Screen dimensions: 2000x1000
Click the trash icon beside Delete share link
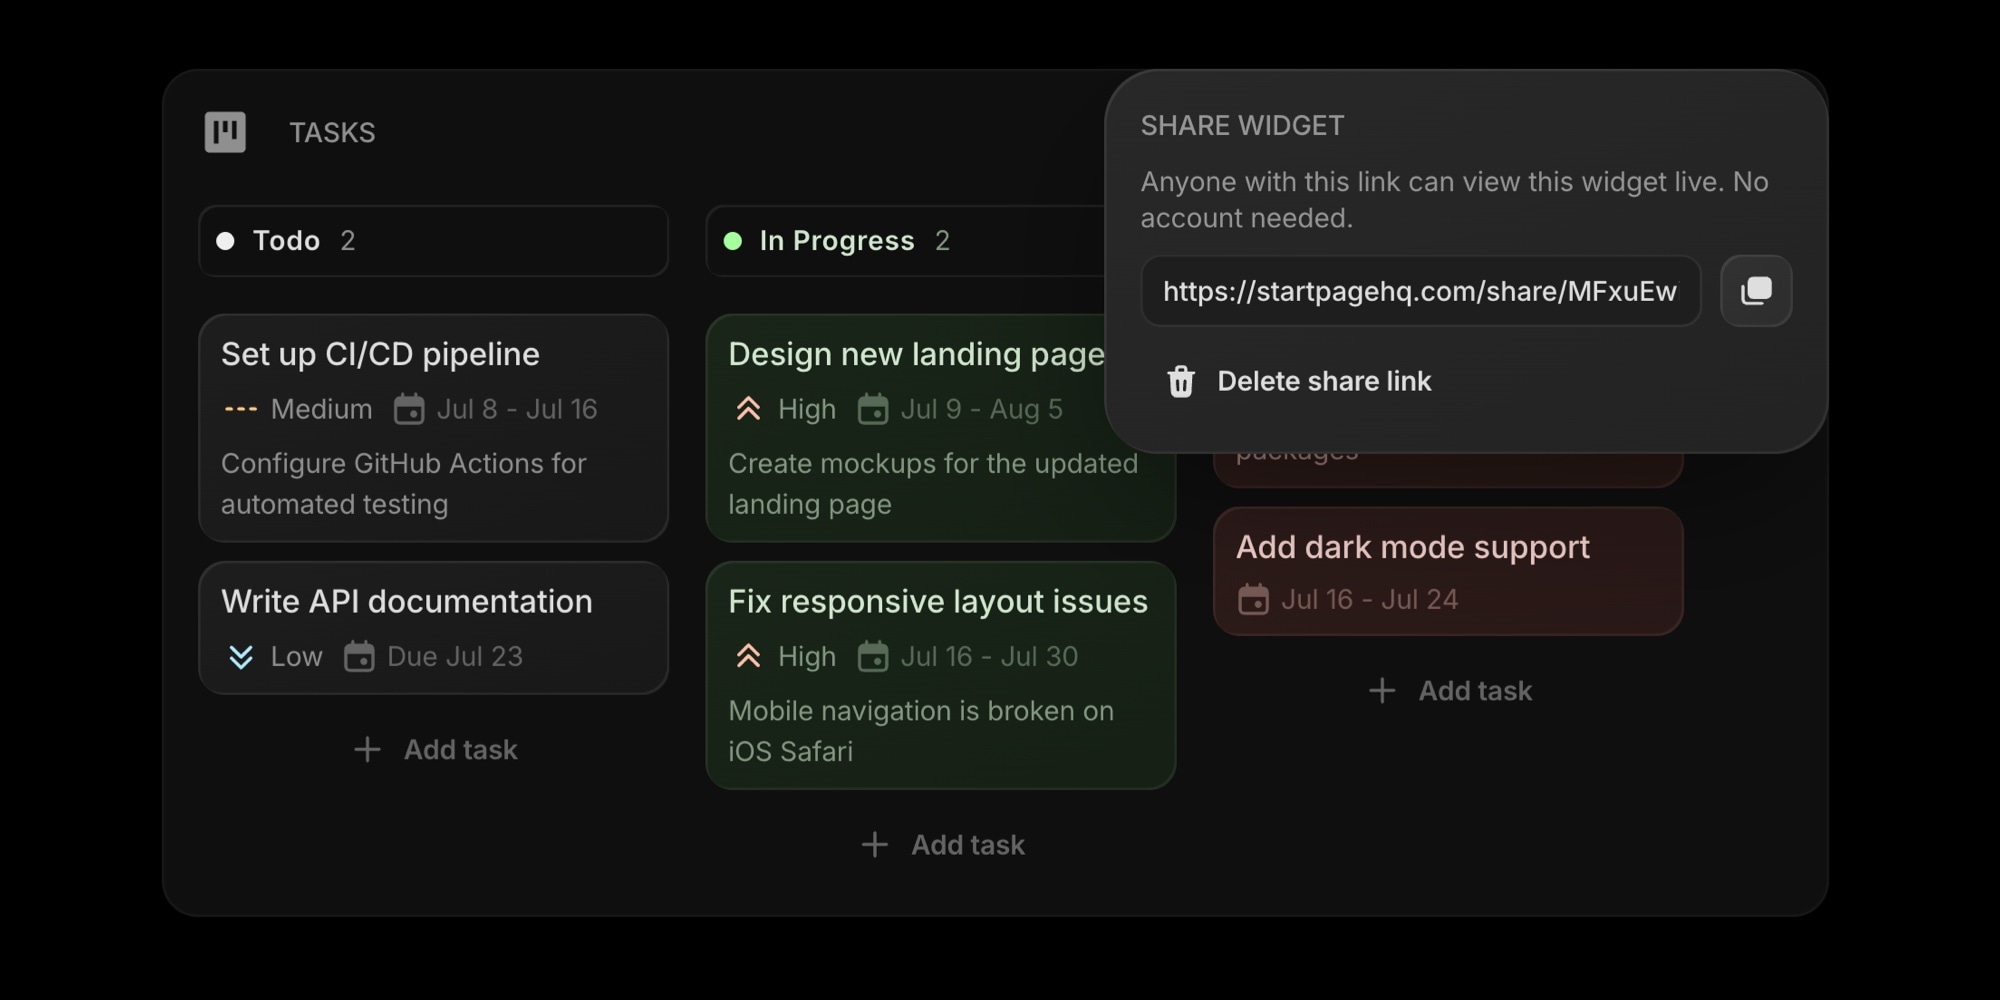coord(1181,381)
